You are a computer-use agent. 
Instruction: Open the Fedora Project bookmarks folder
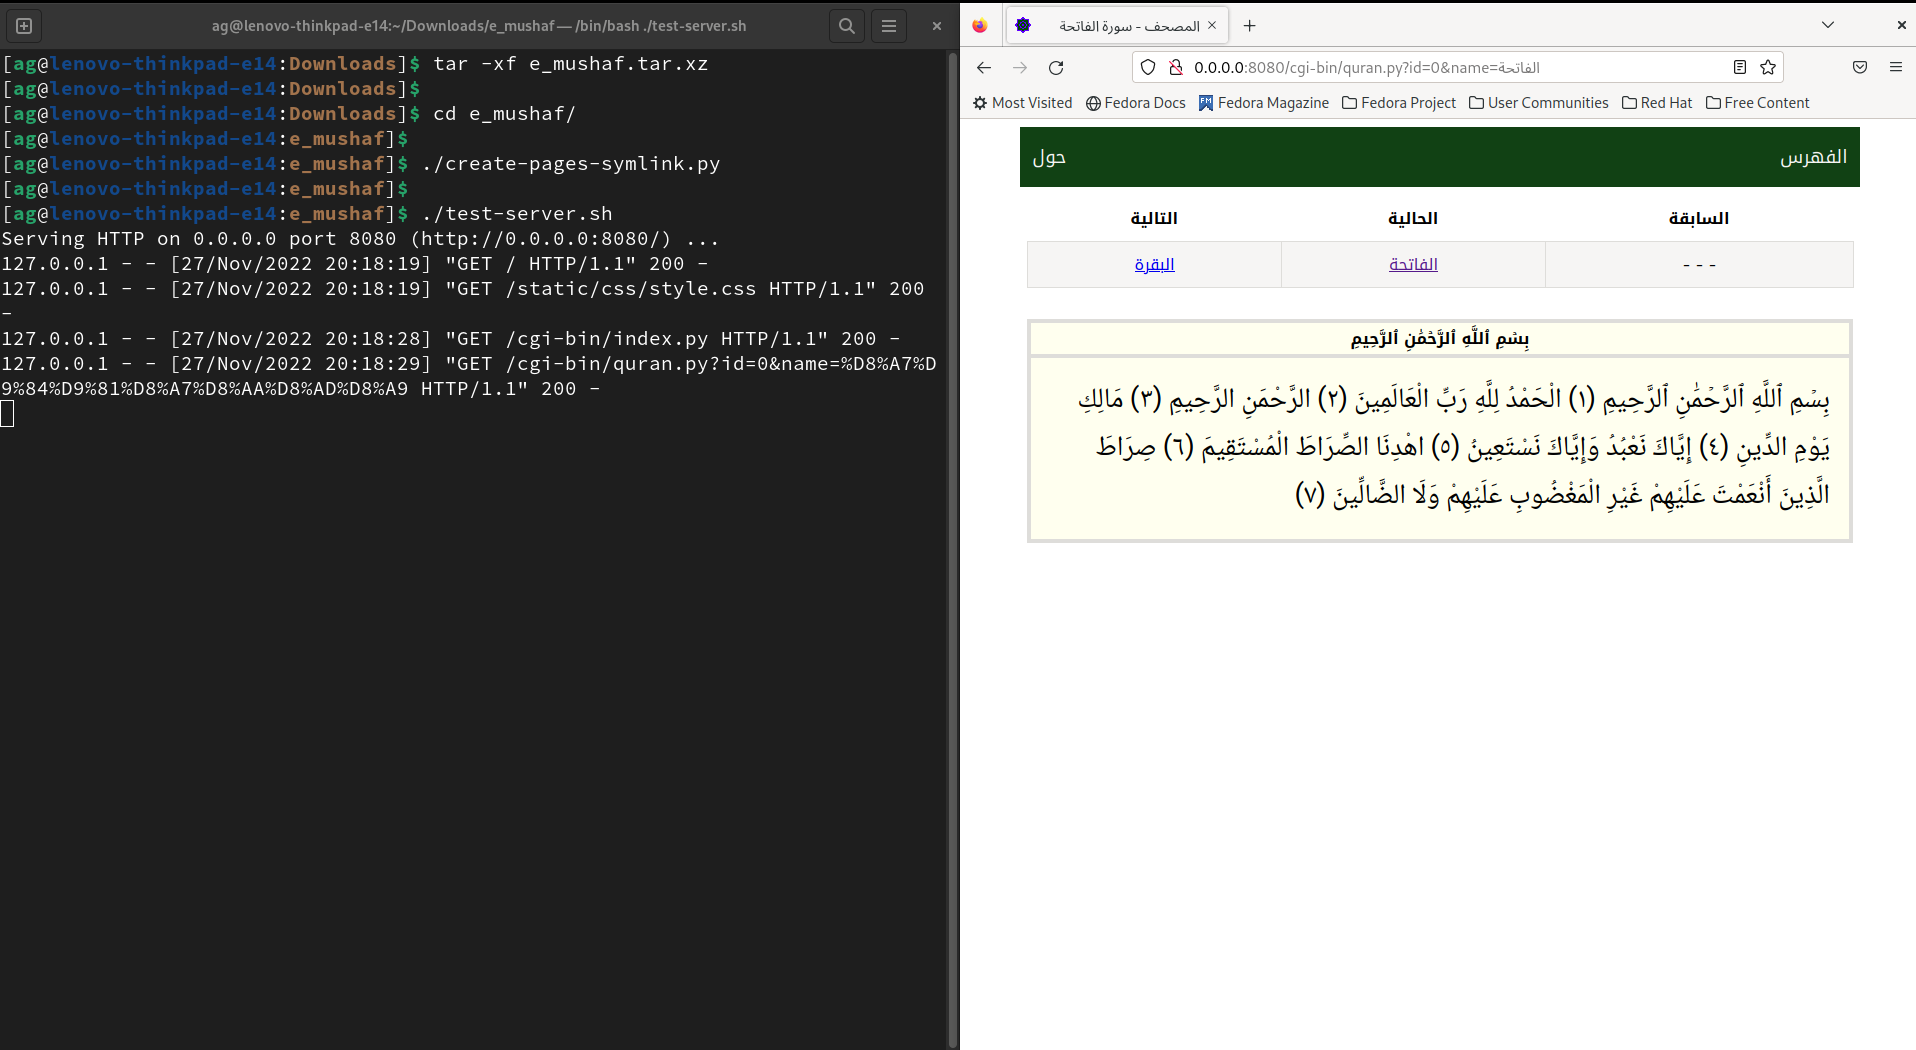click(x=1398, y=103)
